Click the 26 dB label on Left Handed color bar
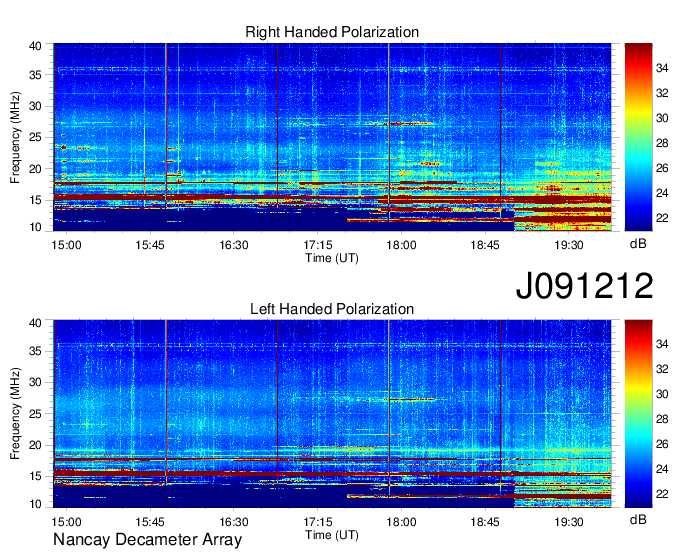 coord(662,444)
